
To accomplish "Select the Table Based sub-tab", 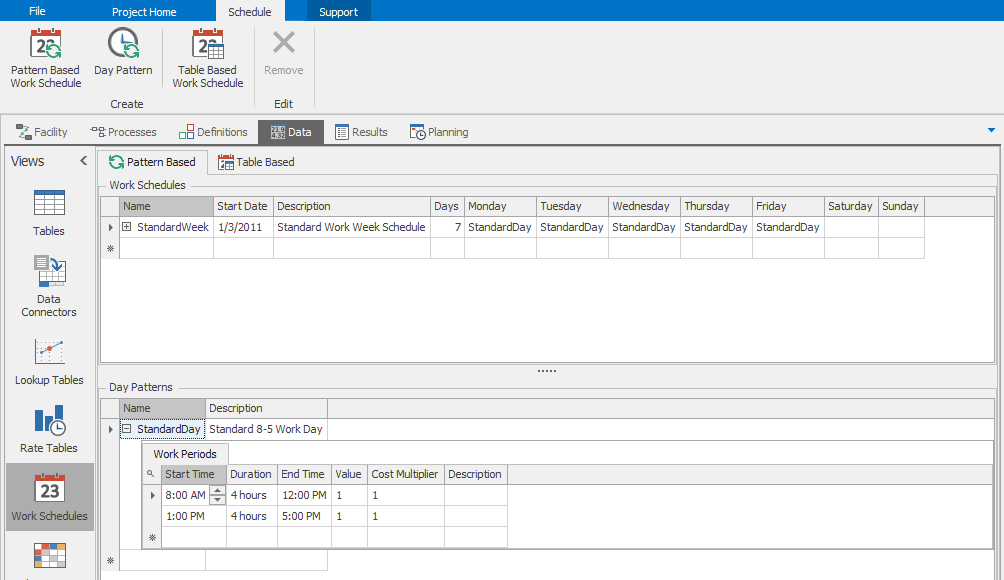I will point(256,162).
